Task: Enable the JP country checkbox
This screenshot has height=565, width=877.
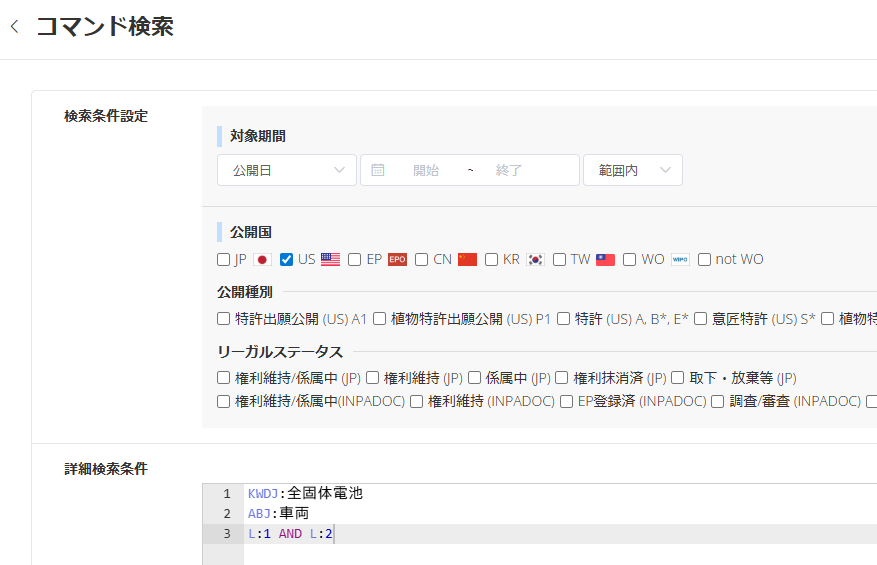Action: (x=224, y=260)
